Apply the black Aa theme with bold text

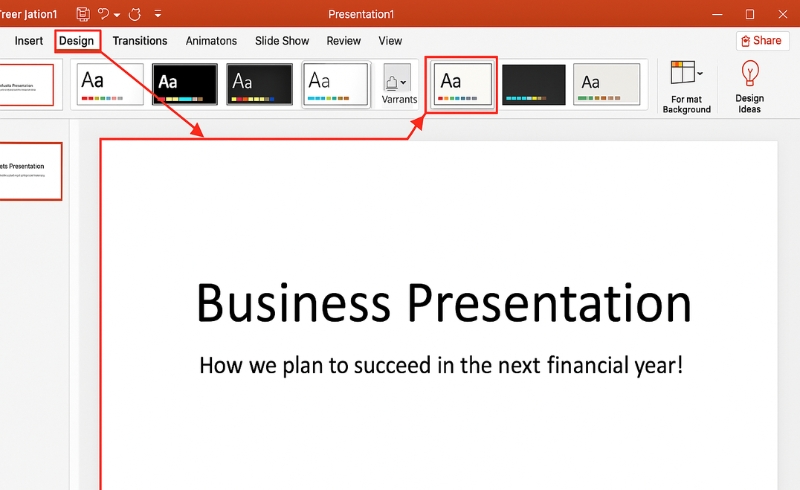pos(185,84)
